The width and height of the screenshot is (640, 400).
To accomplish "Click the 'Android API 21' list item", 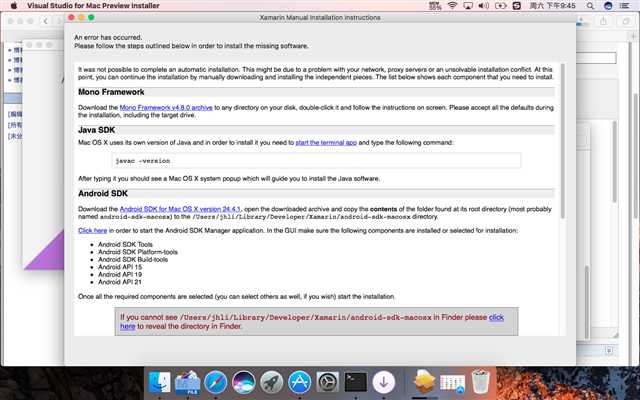I will click(120, 282).
